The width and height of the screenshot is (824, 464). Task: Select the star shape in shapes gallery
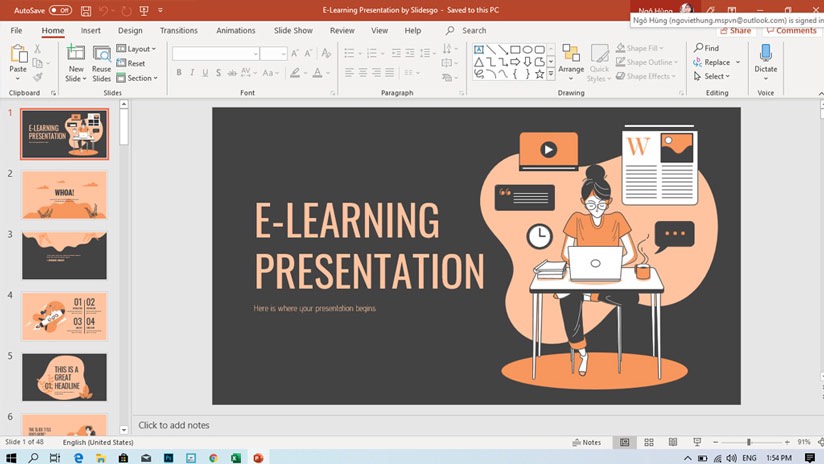540,74
